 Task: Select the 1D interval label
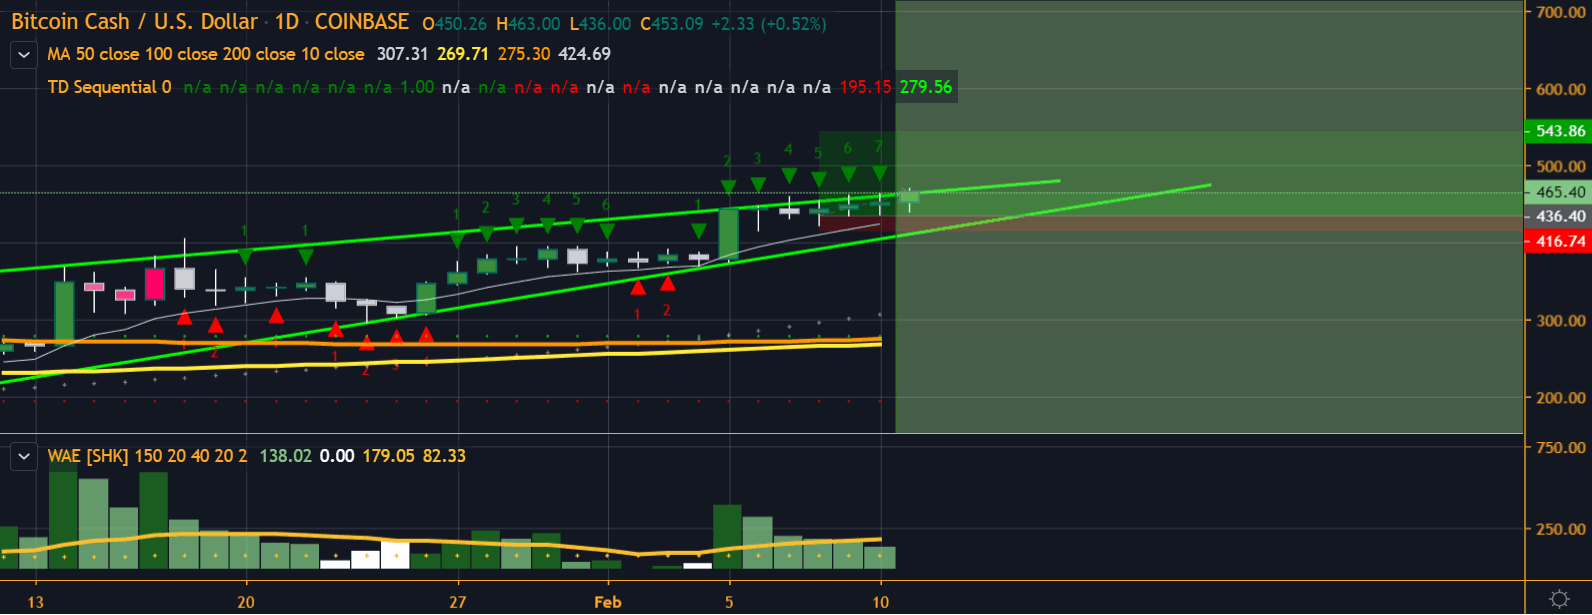(x=287, y=22)
